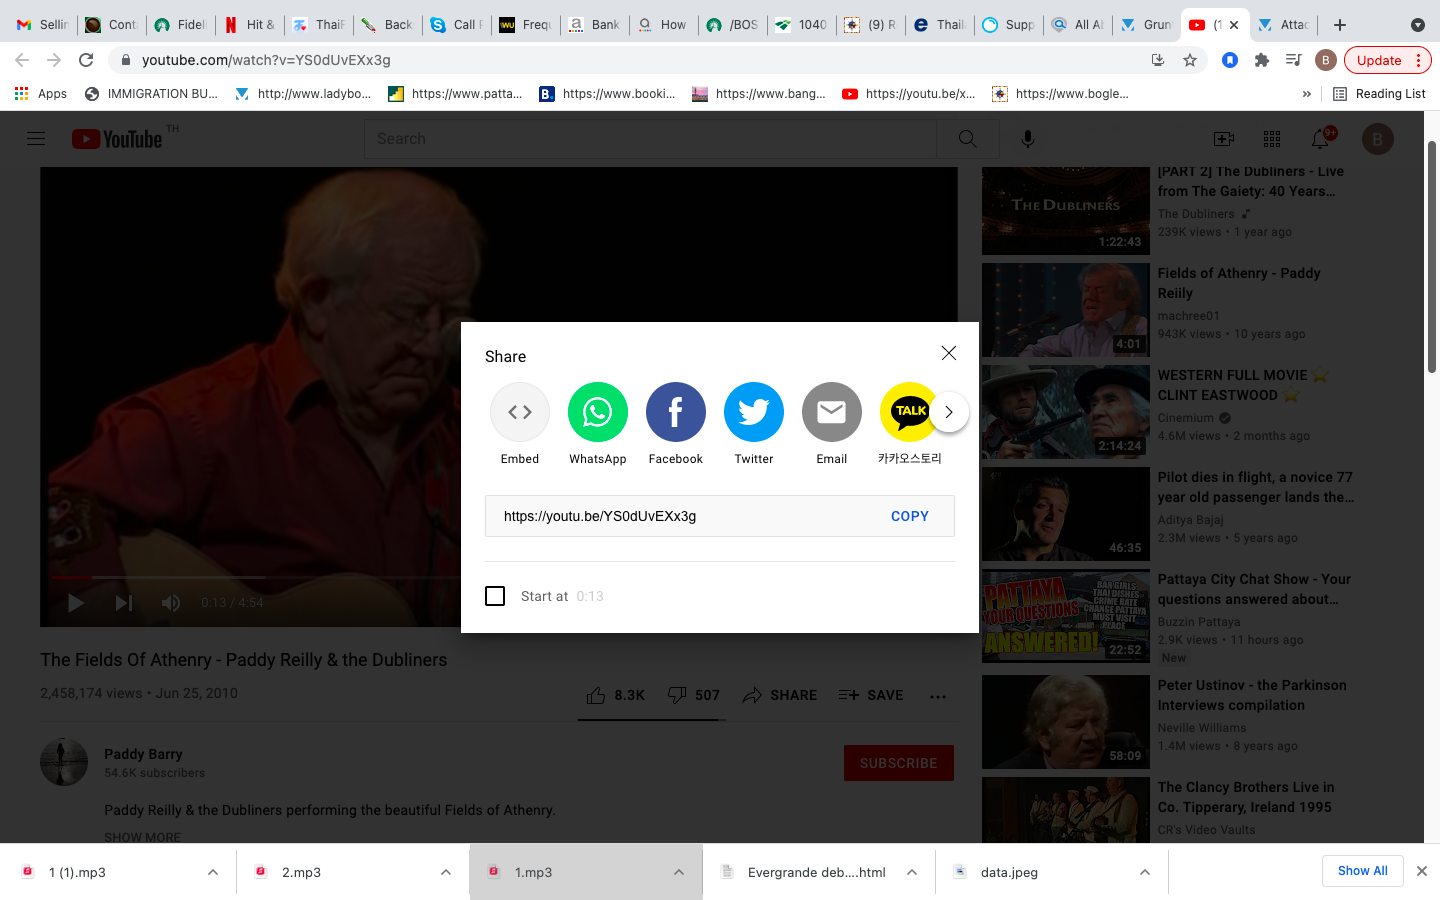Open Fields of Athenry - Paddy Reilly thumbnail
The image size is (1440, 900).
pos(1066,310)
